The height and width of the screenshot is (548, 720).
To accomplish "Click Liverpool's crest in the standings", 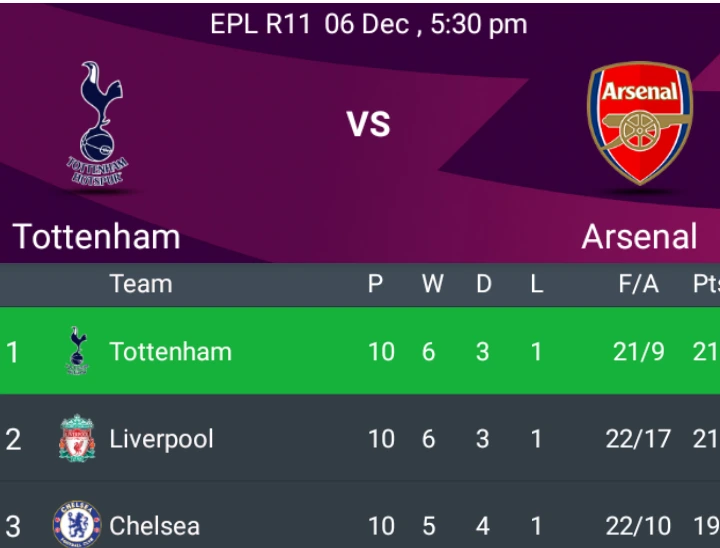I will (76, 439).
